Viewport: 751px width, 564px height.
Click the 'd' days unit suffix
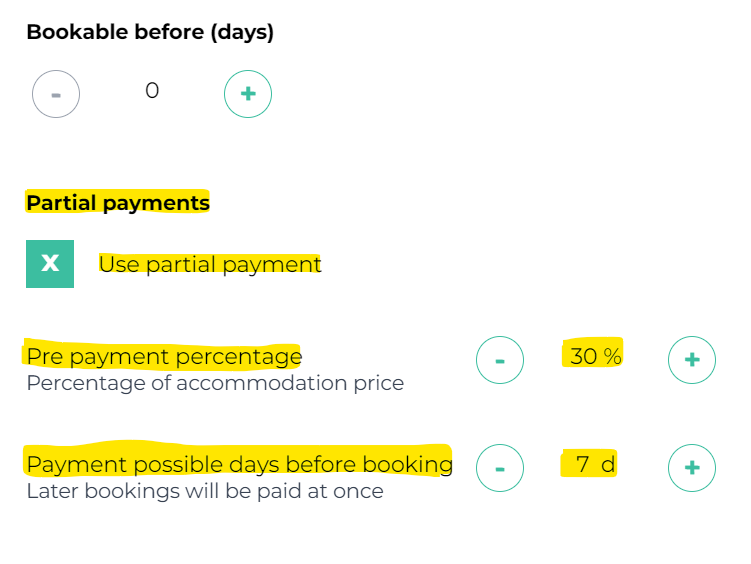[608, 464]
